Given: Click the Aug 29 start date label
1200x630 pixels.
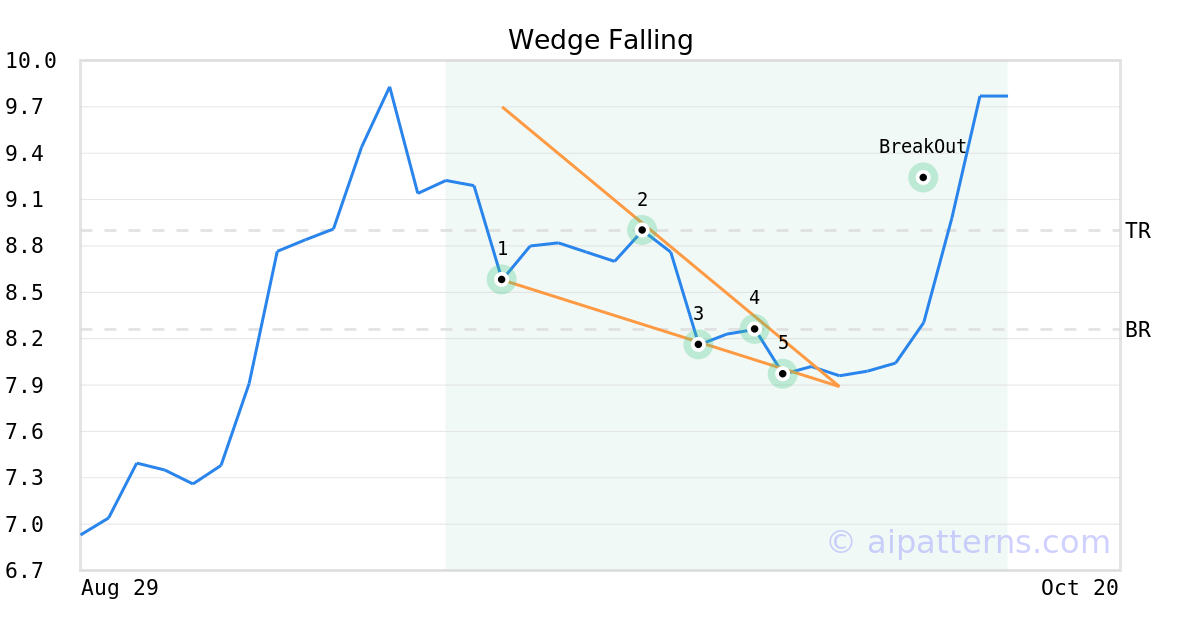Looking at the screenshot, I should (x=119, y=588).
